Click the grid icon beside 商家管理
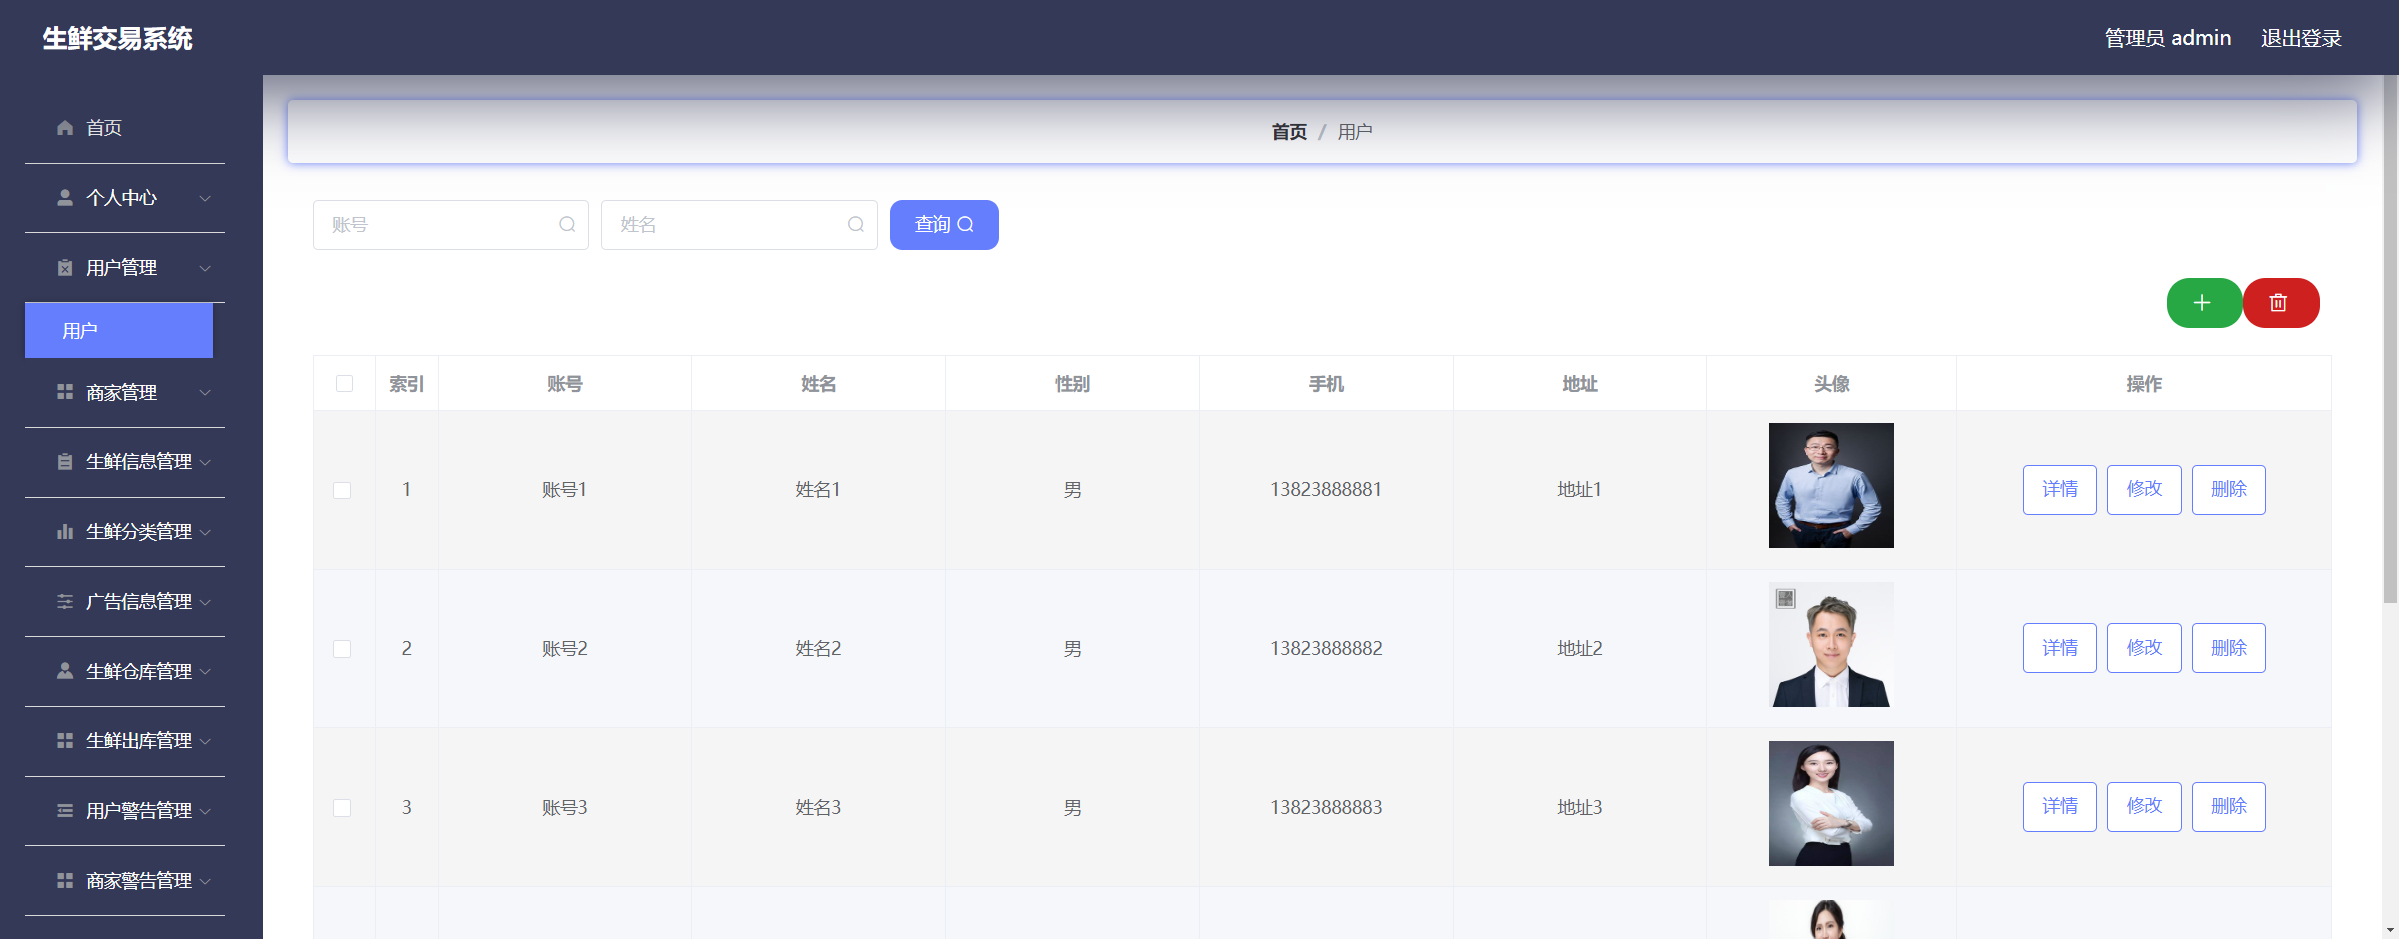This screenshot has height=939, width=2399. [x=65, y=392]
